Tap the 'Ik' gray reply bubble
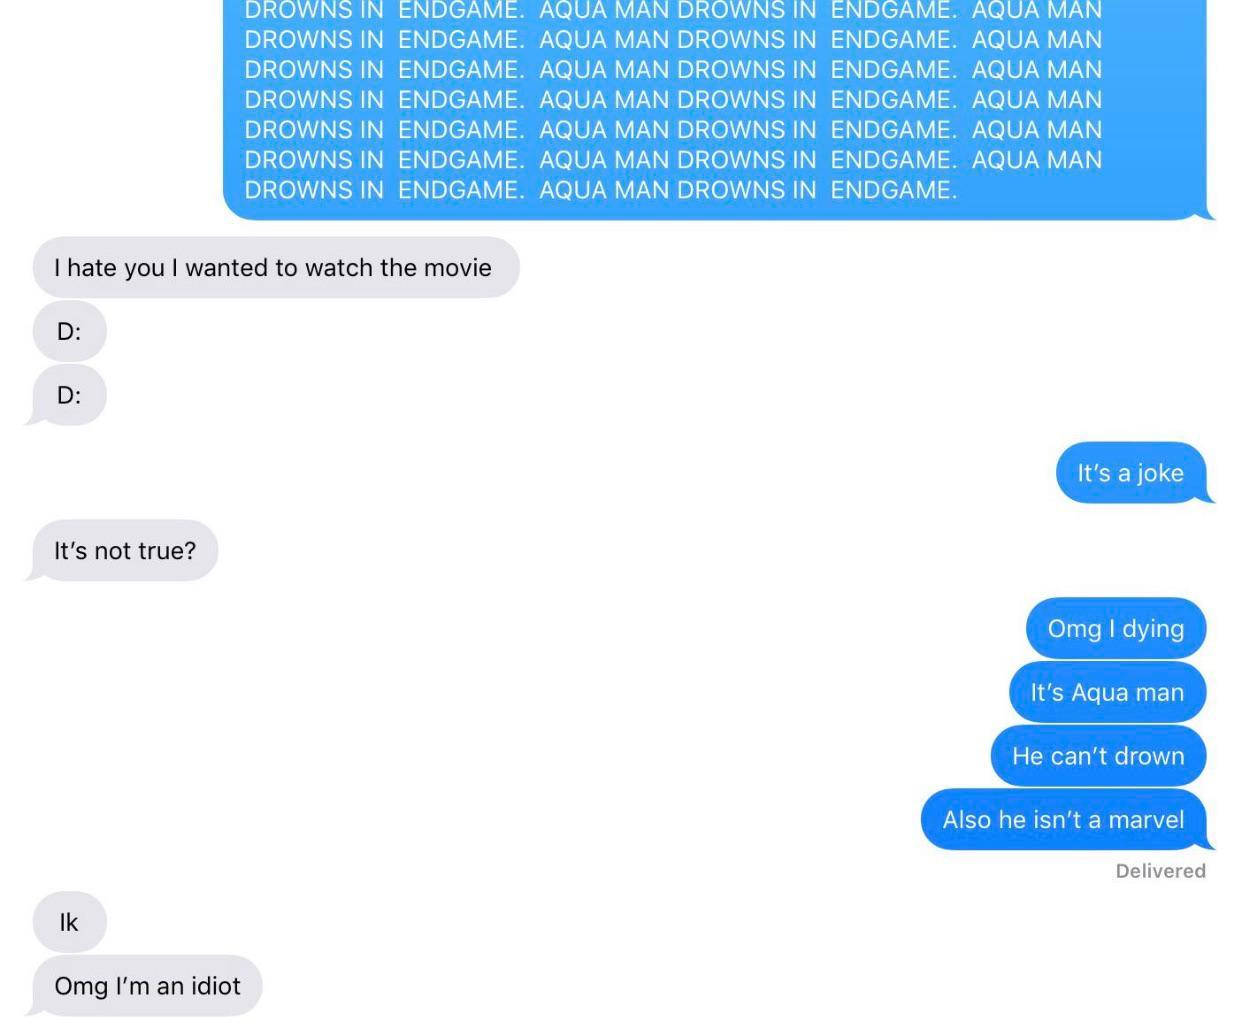Image resolution: width=1242 pixels, height=1036 pixels. pos(69,922)
